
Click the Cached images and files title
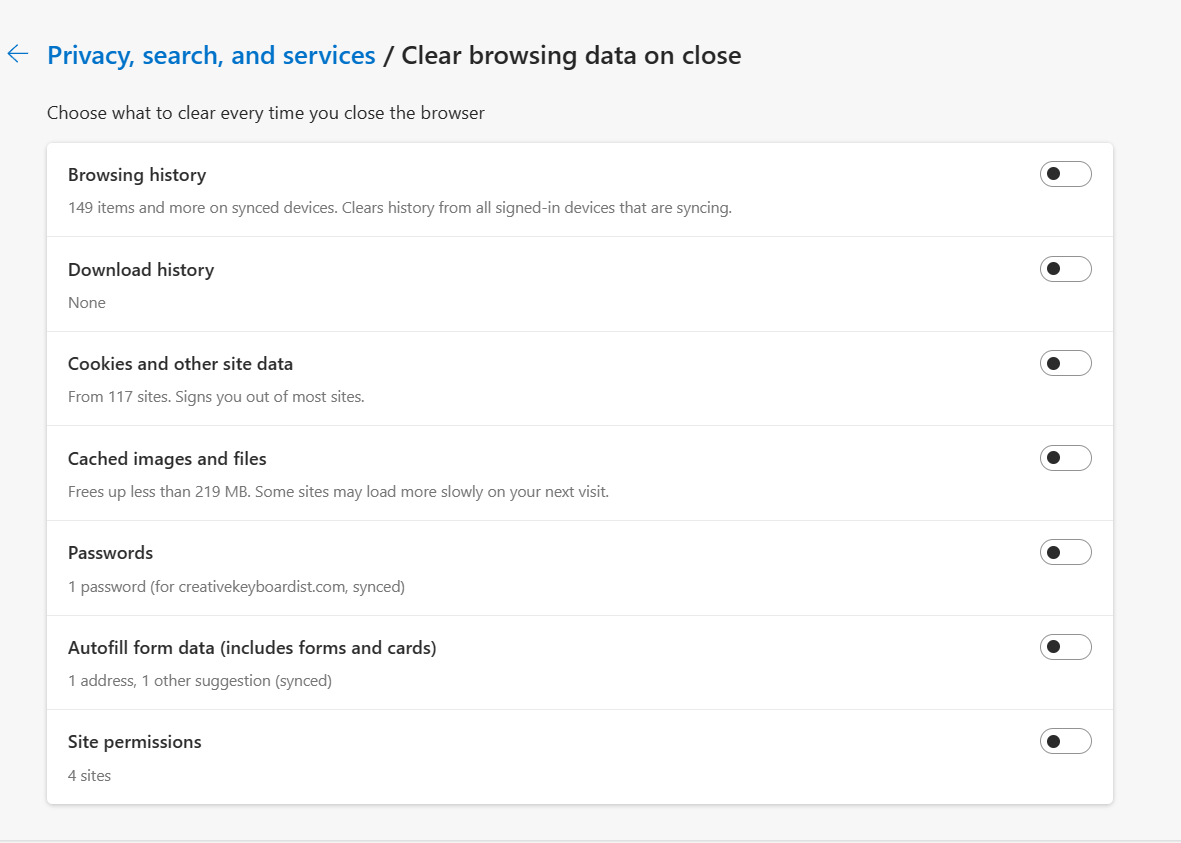[x=167, y=459]
